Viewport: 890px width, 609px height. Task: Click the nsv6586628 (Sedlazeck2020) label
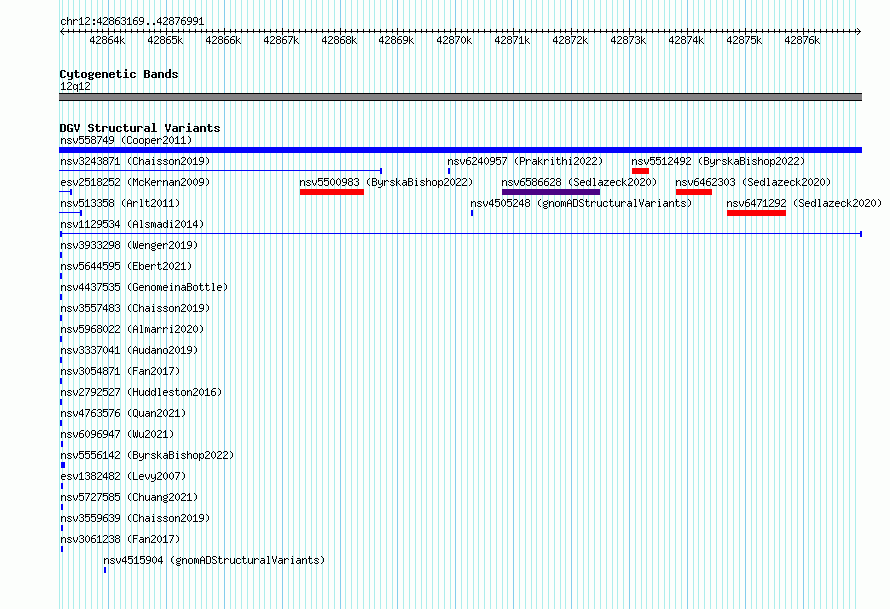579,182
